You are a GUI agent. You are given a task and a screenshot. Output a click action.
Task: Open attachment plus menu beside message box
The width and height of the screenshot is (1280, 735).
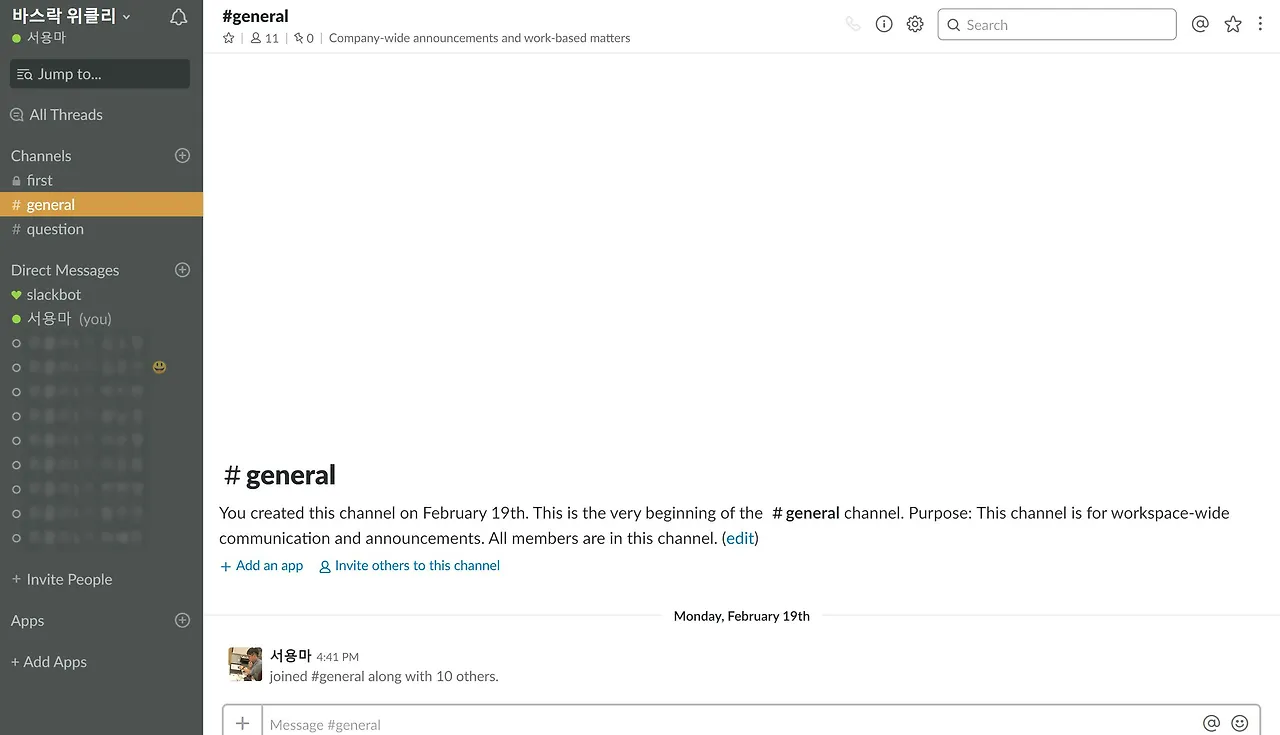(x=242, y=722)
